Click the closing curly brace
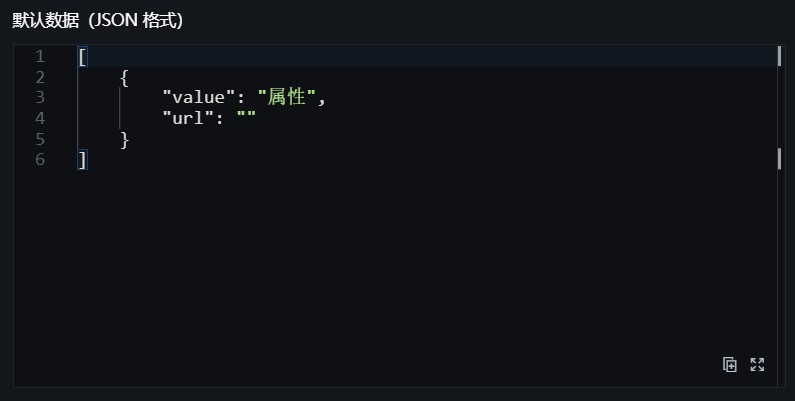Image resolution: width=795 pixels, height=401 pixels. 124,139
